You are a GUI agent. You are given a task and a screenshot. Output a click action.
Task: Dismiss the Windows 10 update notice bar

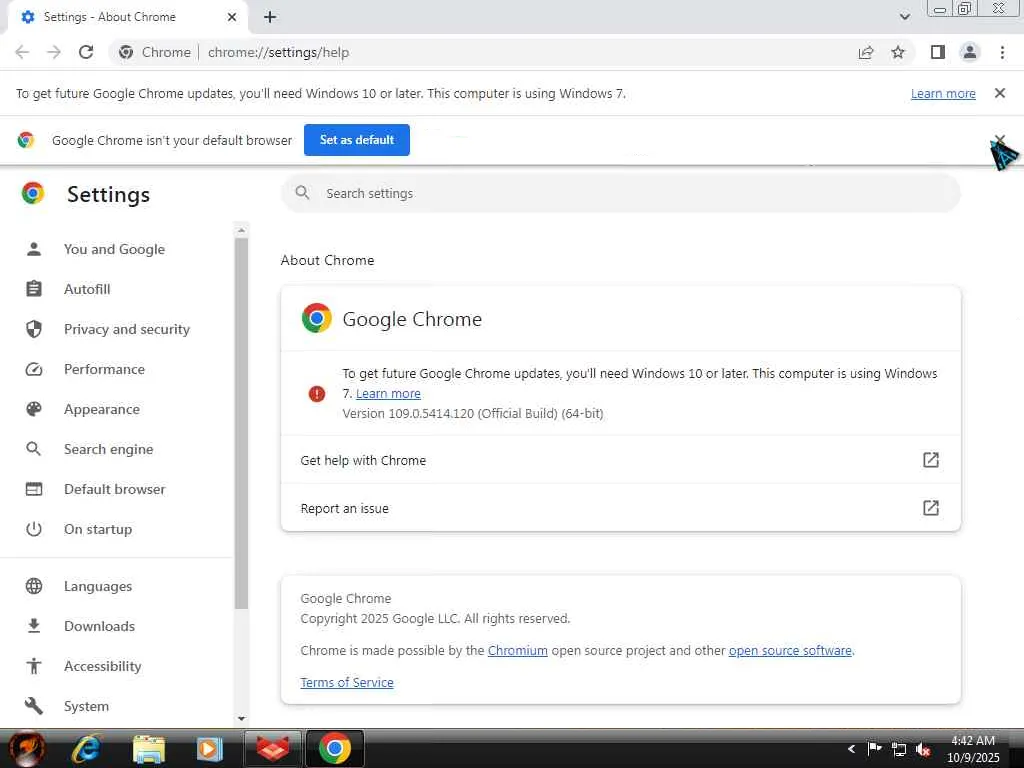pos(1000,93)
